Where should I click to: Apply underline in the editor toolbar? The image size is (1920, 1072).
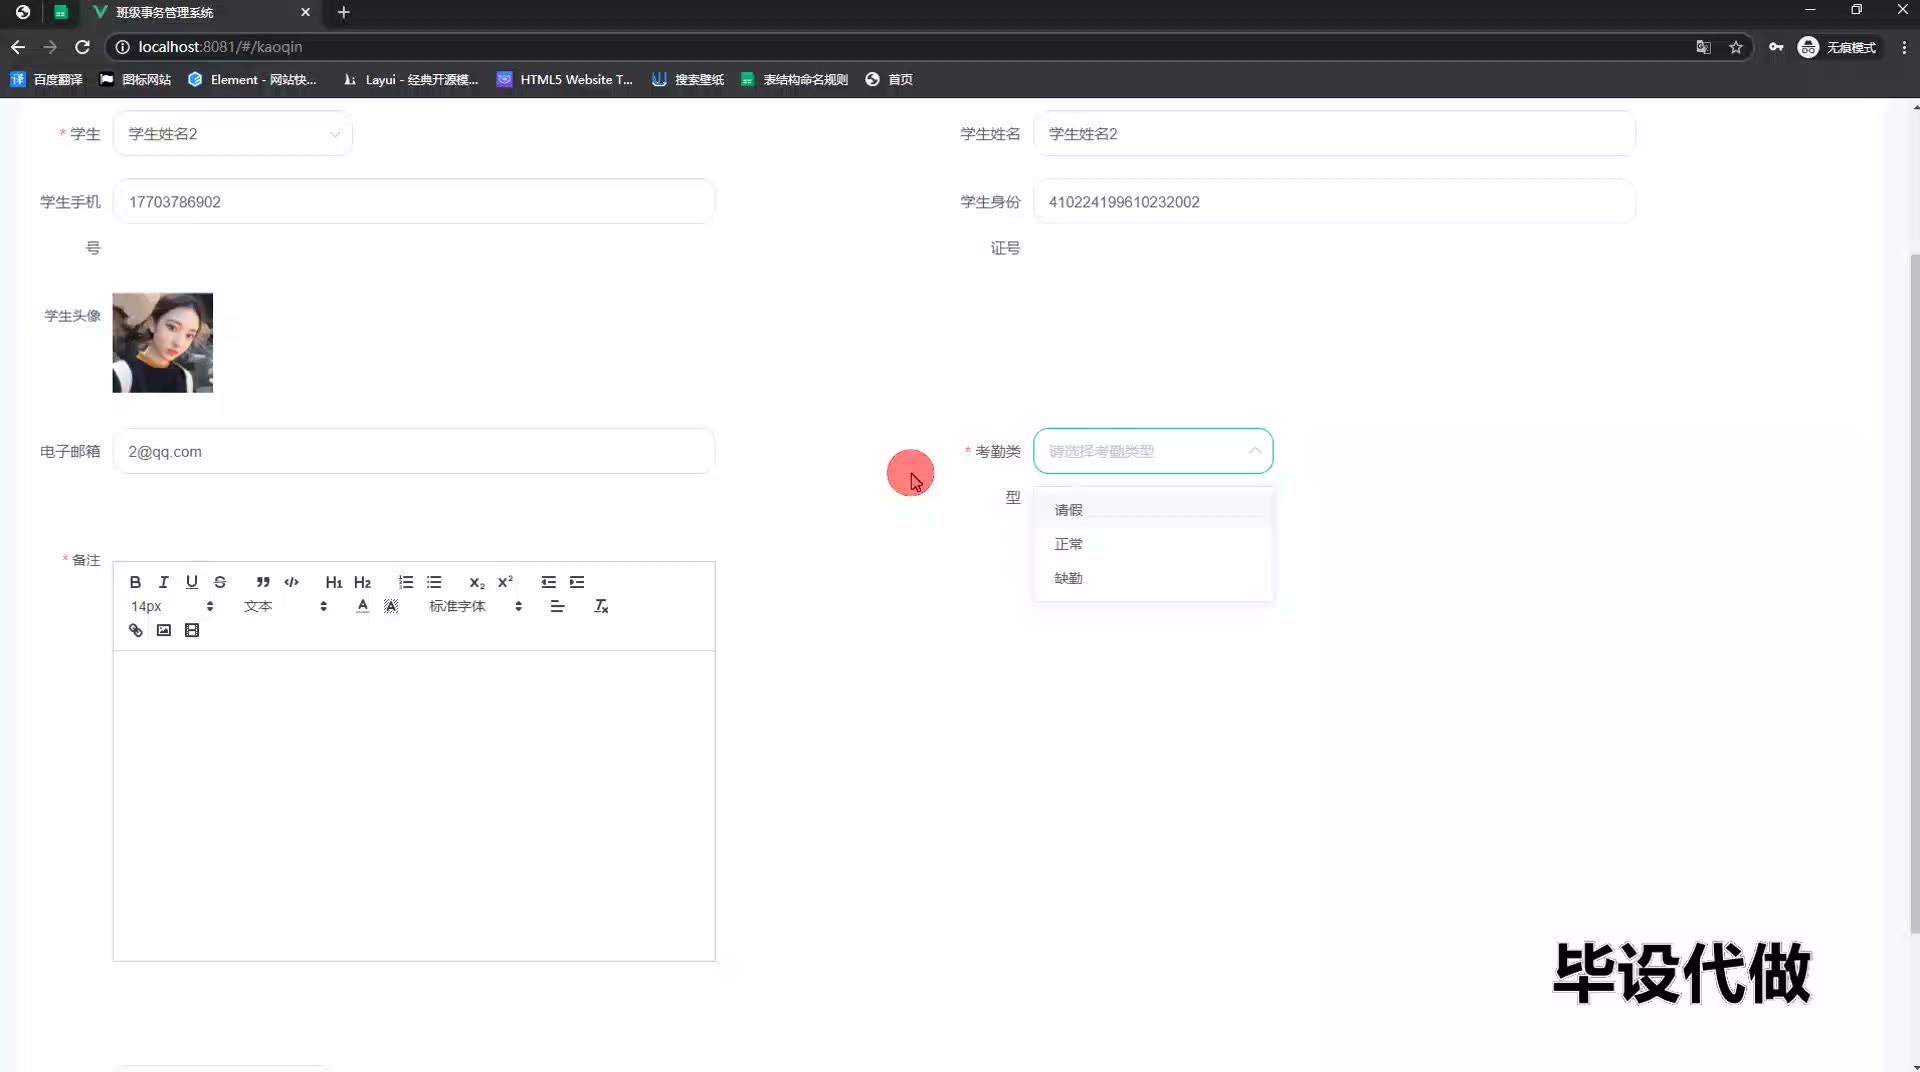191,582
